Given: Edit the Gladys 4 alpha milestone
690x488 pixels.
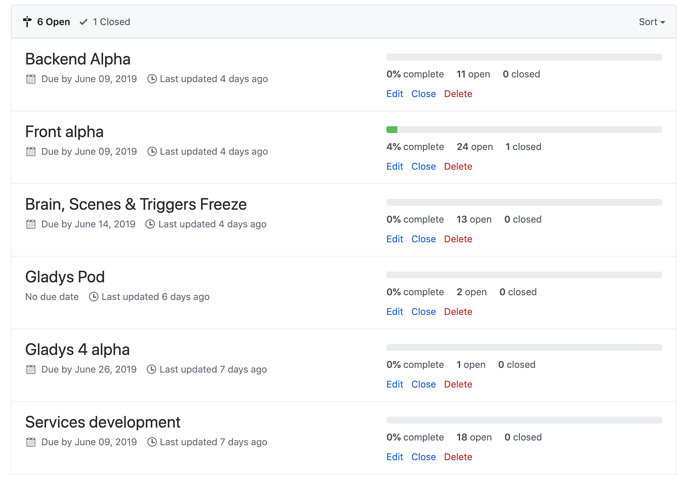Looking at the screenshot, I should pos(395,384).
